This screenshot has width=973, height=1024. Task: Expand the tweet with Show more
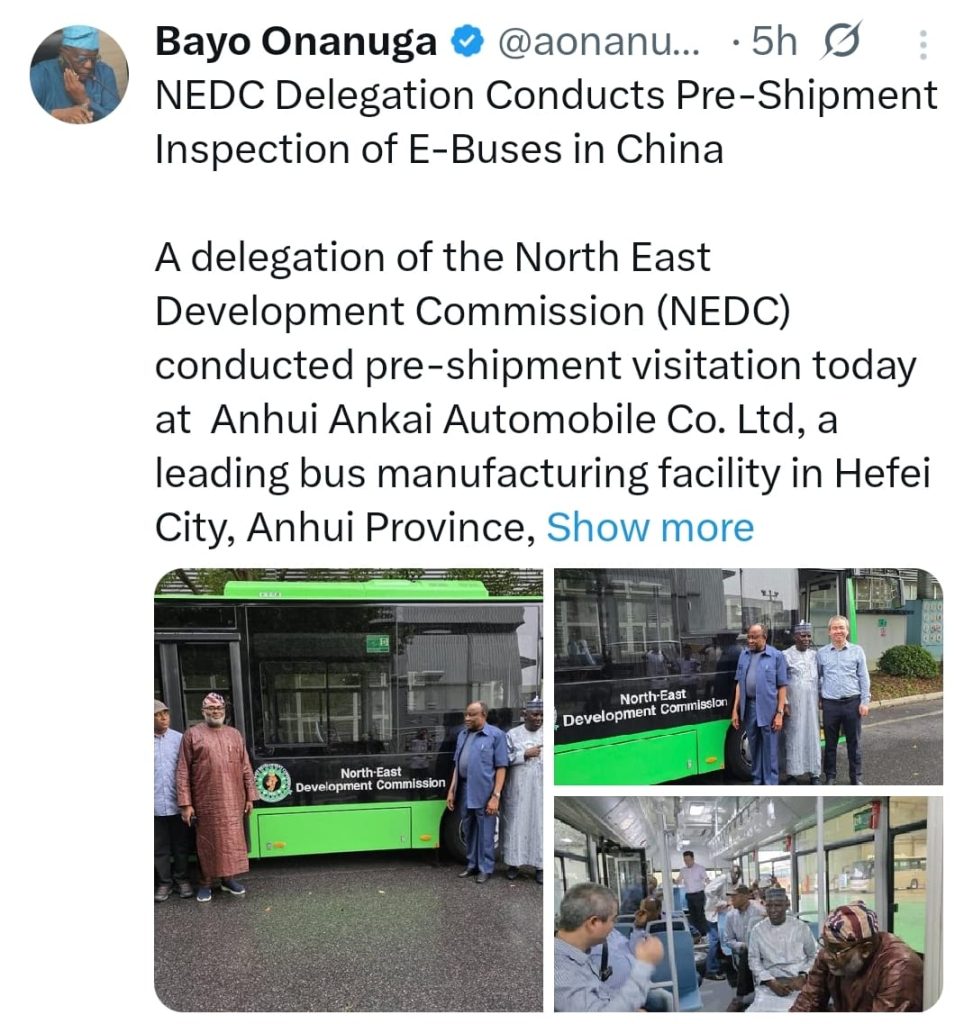[650, 527]
